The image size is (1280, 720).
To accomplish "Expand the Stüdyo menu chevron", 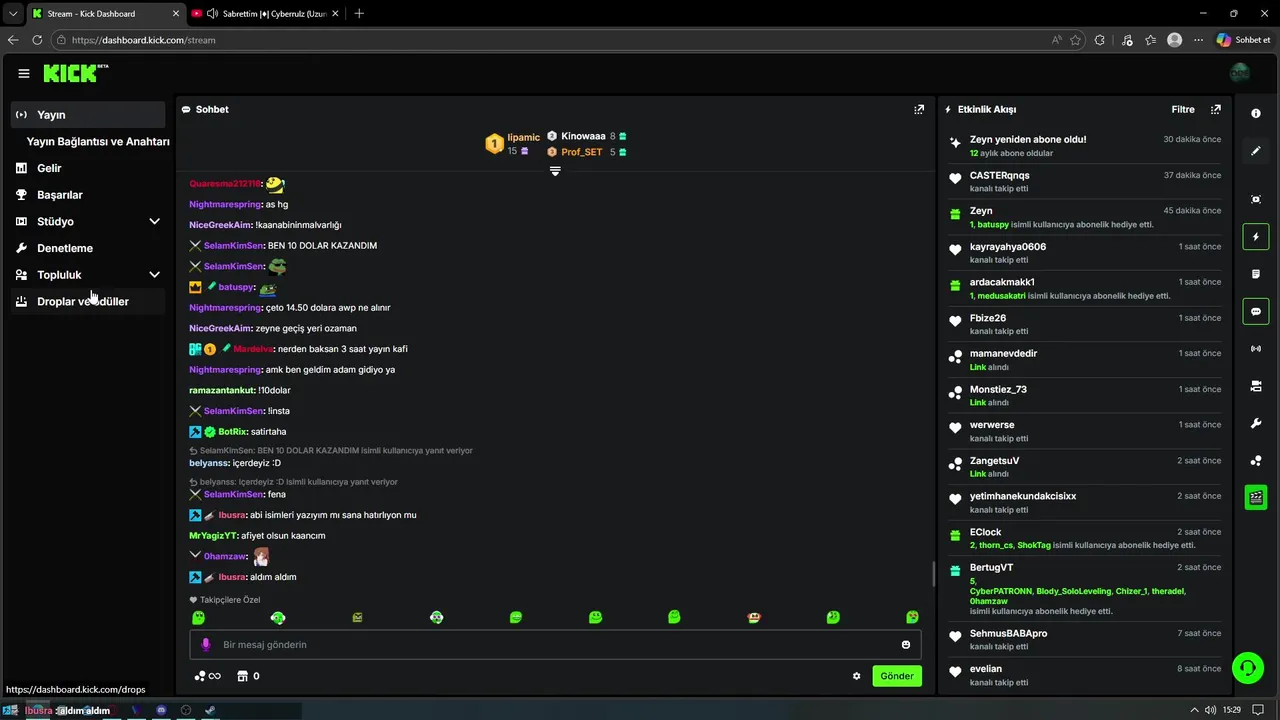I will coord(154,221).
